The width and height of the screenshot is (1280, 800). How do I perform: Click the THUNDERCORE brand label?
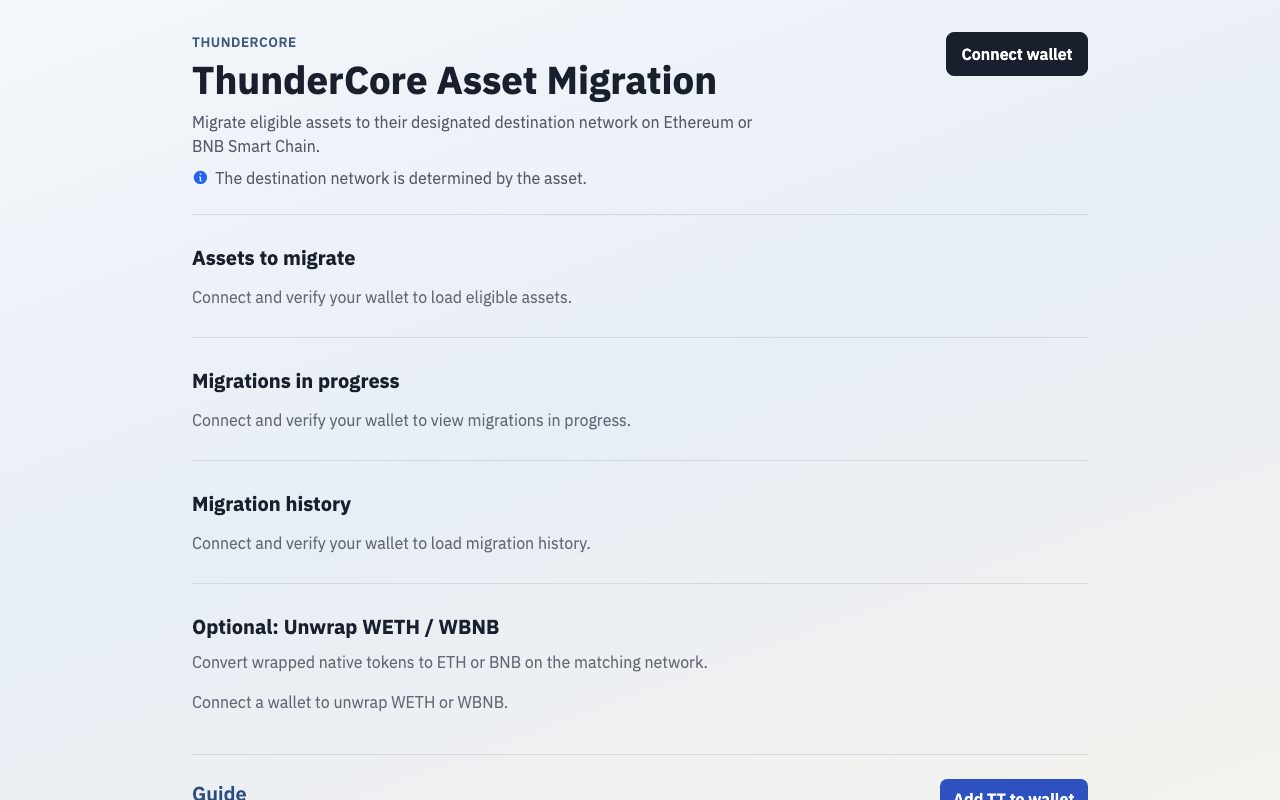244,42
